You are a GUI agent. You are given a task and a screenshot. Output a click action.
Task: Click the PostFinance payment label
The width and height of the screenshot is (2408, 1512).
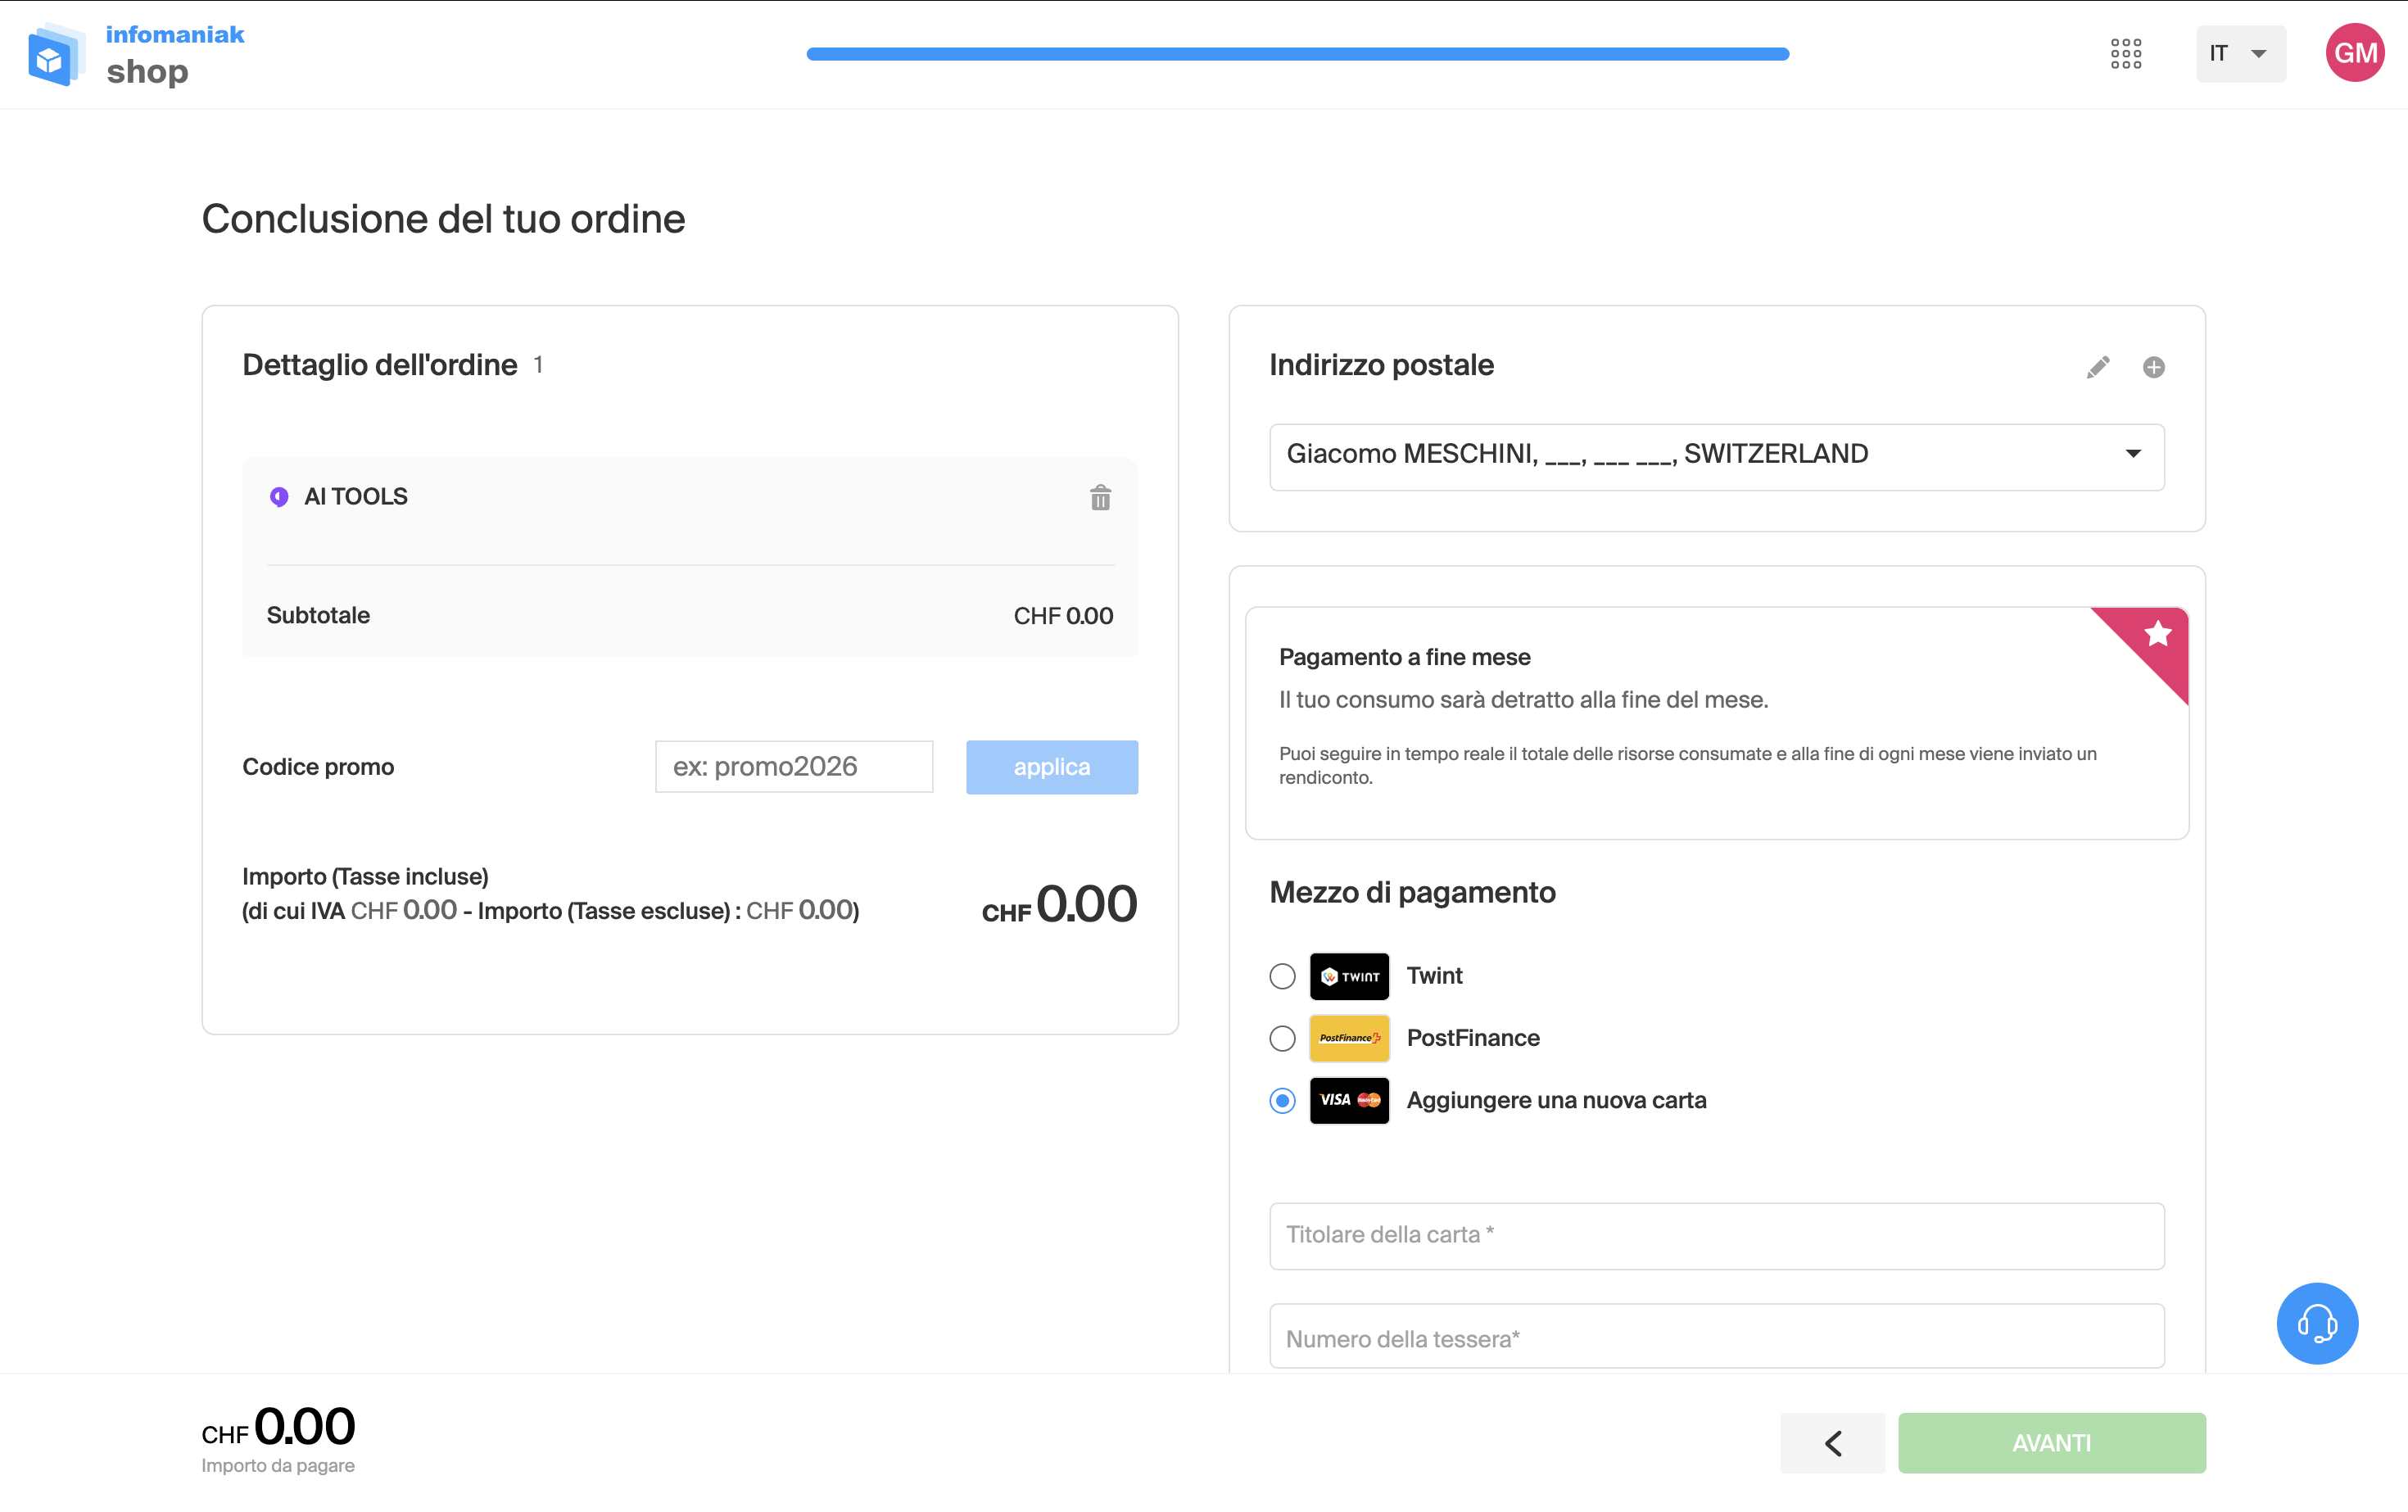point(1473,1038)
